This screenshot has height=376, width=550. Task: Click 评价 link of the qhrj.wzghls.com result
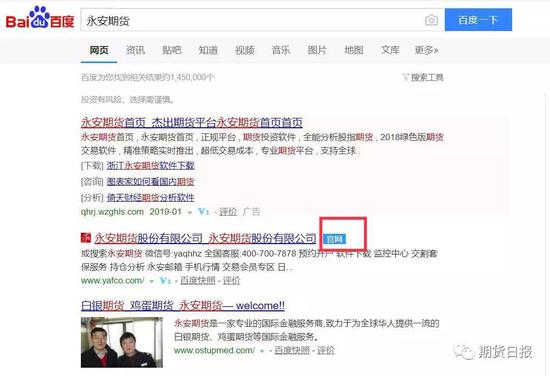pos(228,212)
